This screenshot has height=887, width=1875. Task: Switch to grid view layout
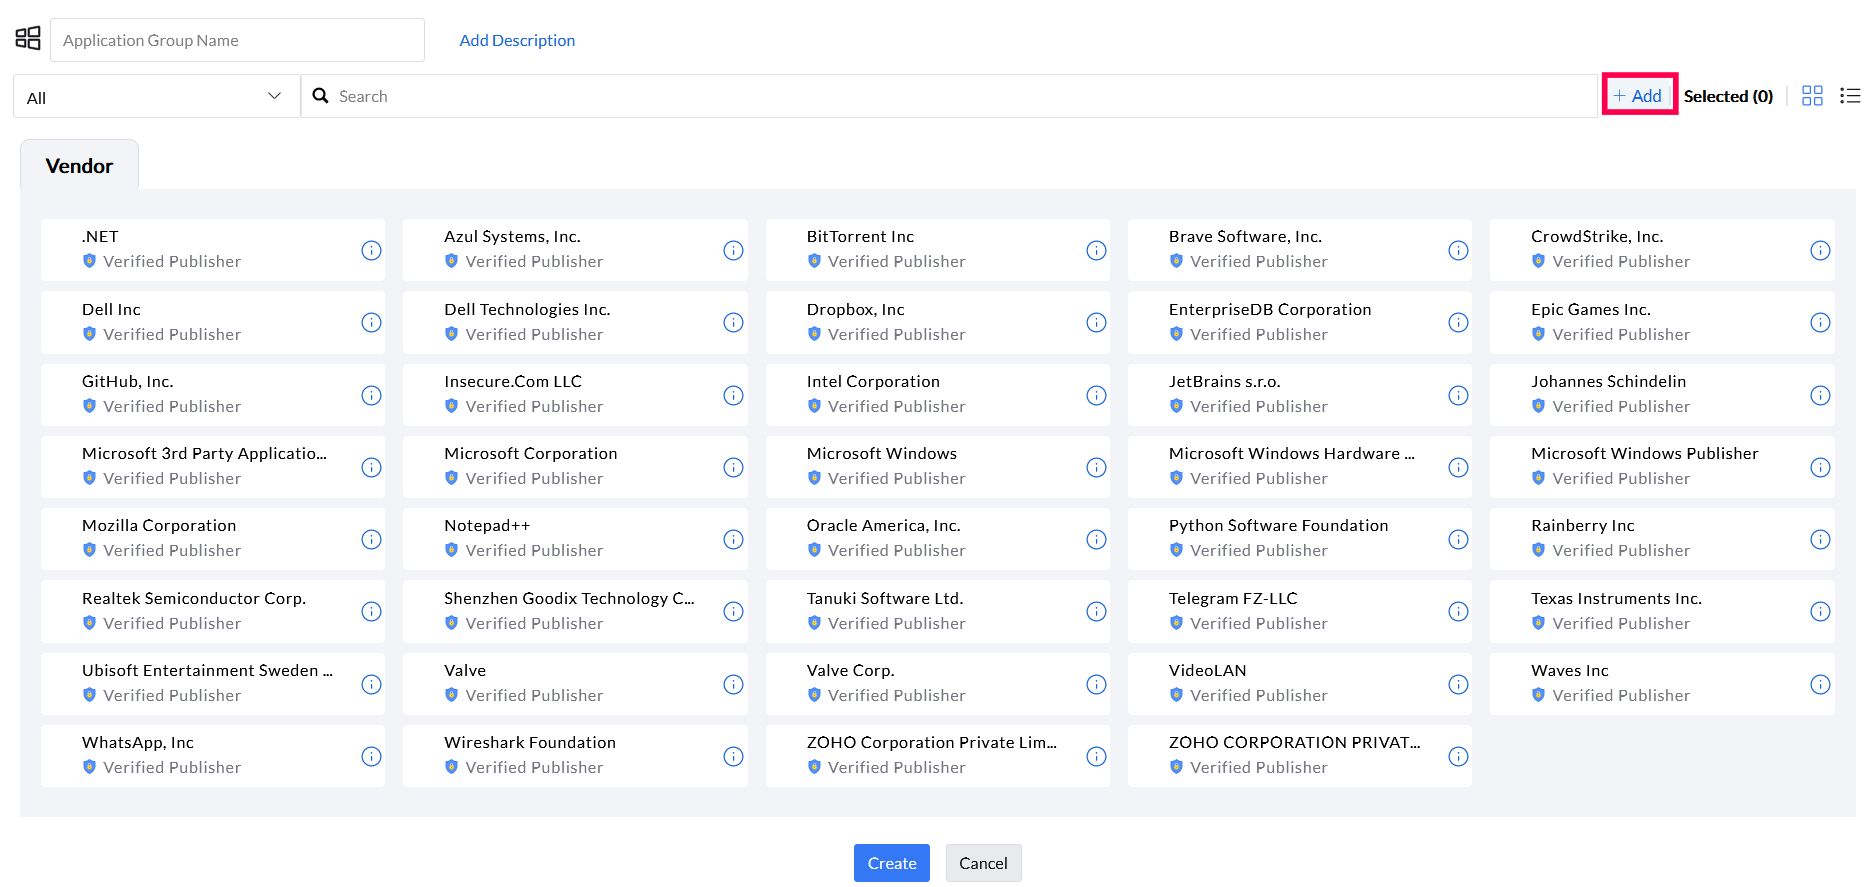pos(1812,96)
